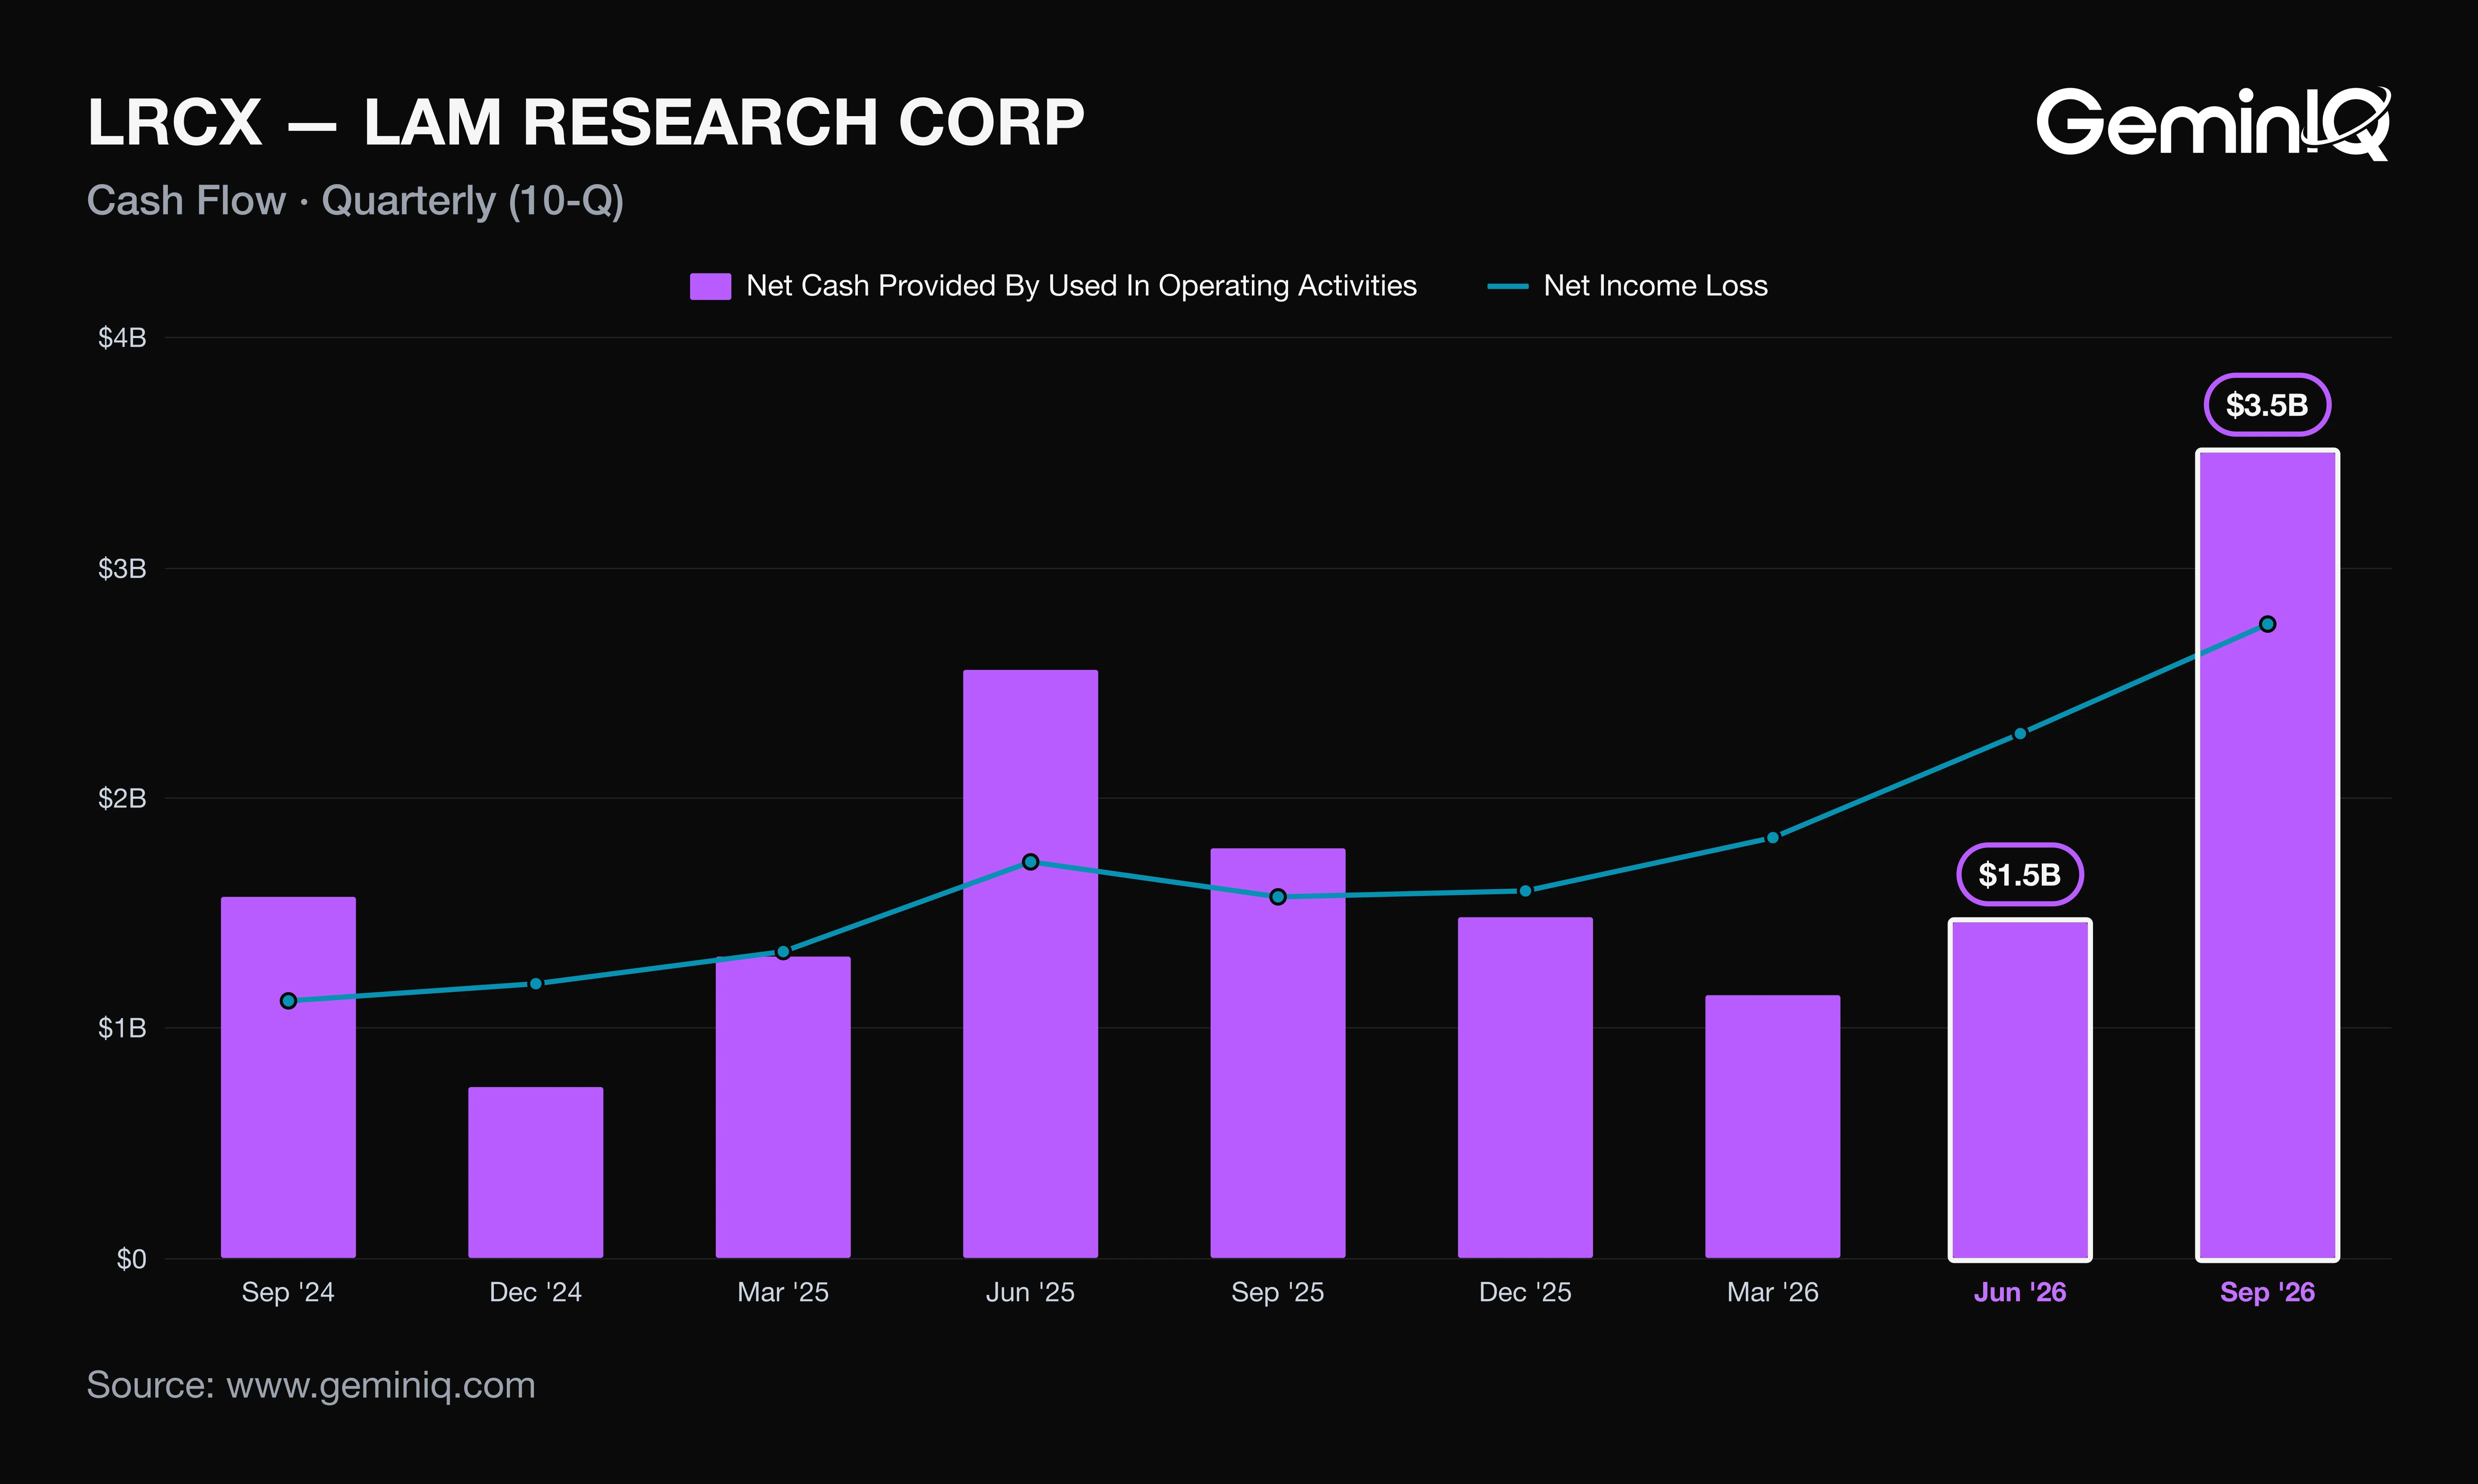Click the GeminIQ logo
This screenshot has width=2478, height=1484.
click(2213, 123)
